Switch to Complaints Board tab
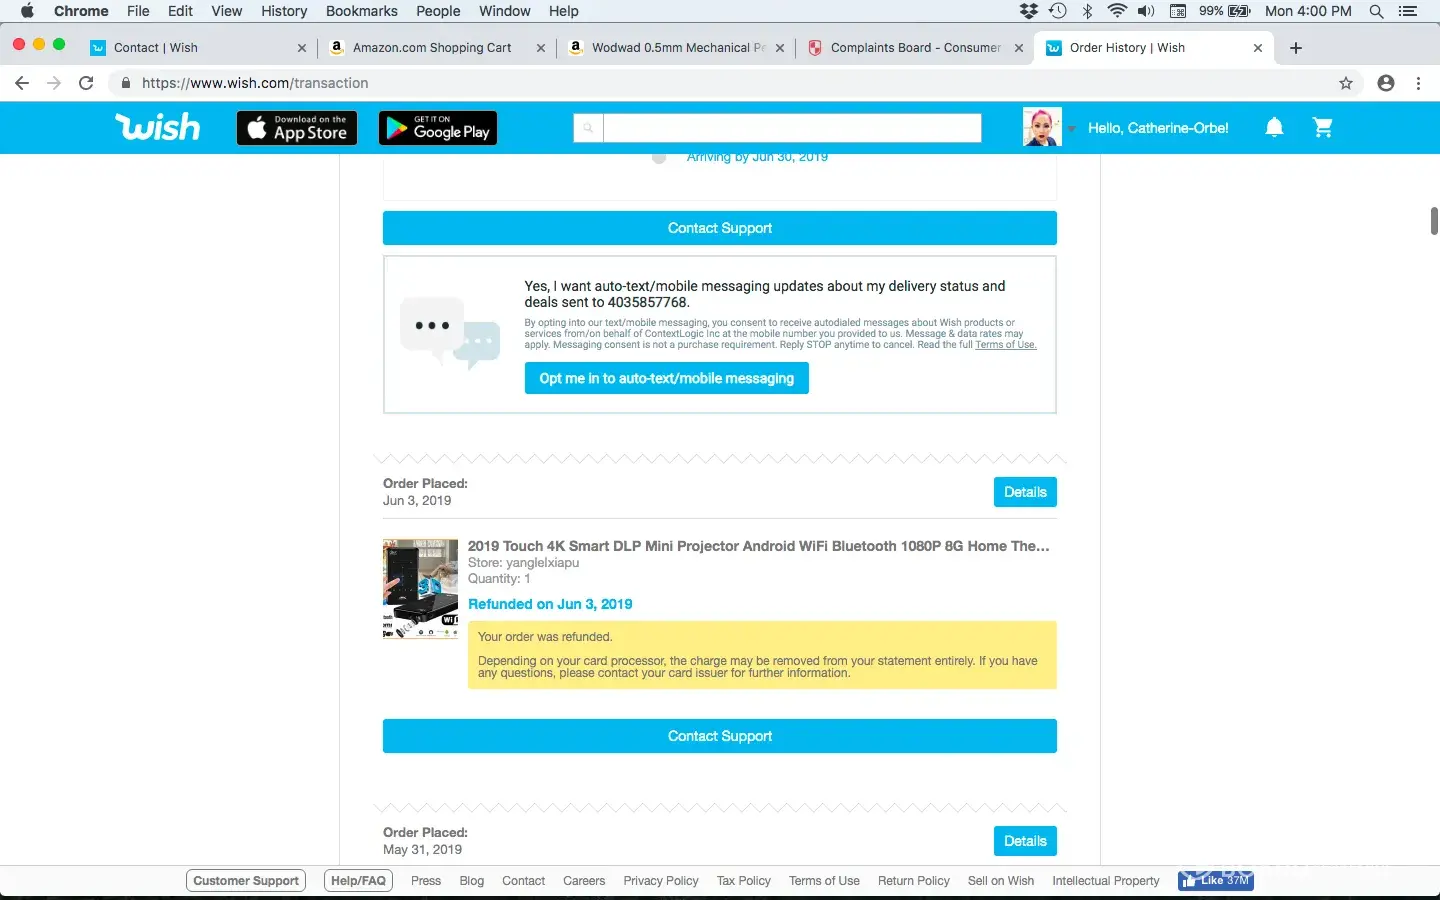Screen dimensions: 1440x900 pyautogui.click(x=914, y=47)
